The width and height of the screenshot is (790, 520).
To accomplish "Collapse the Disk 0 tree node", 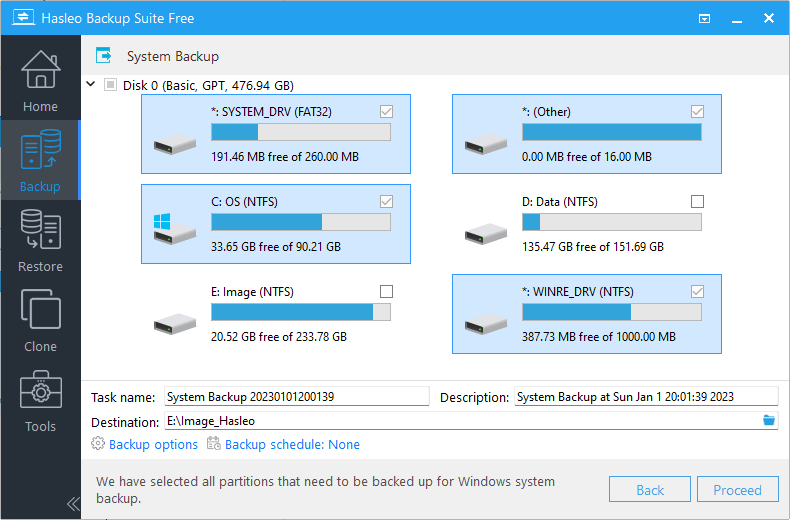I will 92,85.
